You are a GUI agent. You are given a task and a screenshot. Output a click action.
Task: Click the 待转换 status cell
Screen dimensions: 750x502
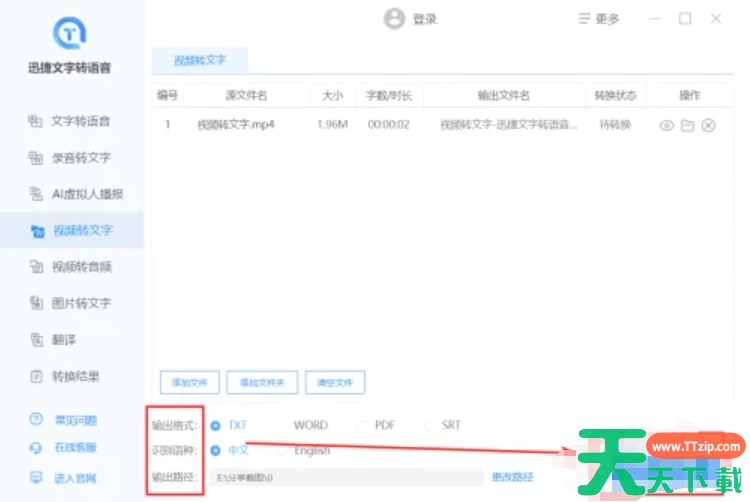point(615,125)
